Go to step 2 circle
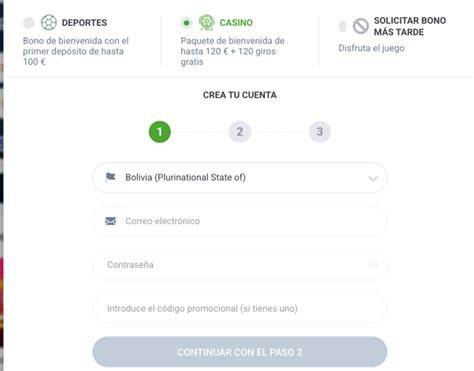 click(240, 132)
